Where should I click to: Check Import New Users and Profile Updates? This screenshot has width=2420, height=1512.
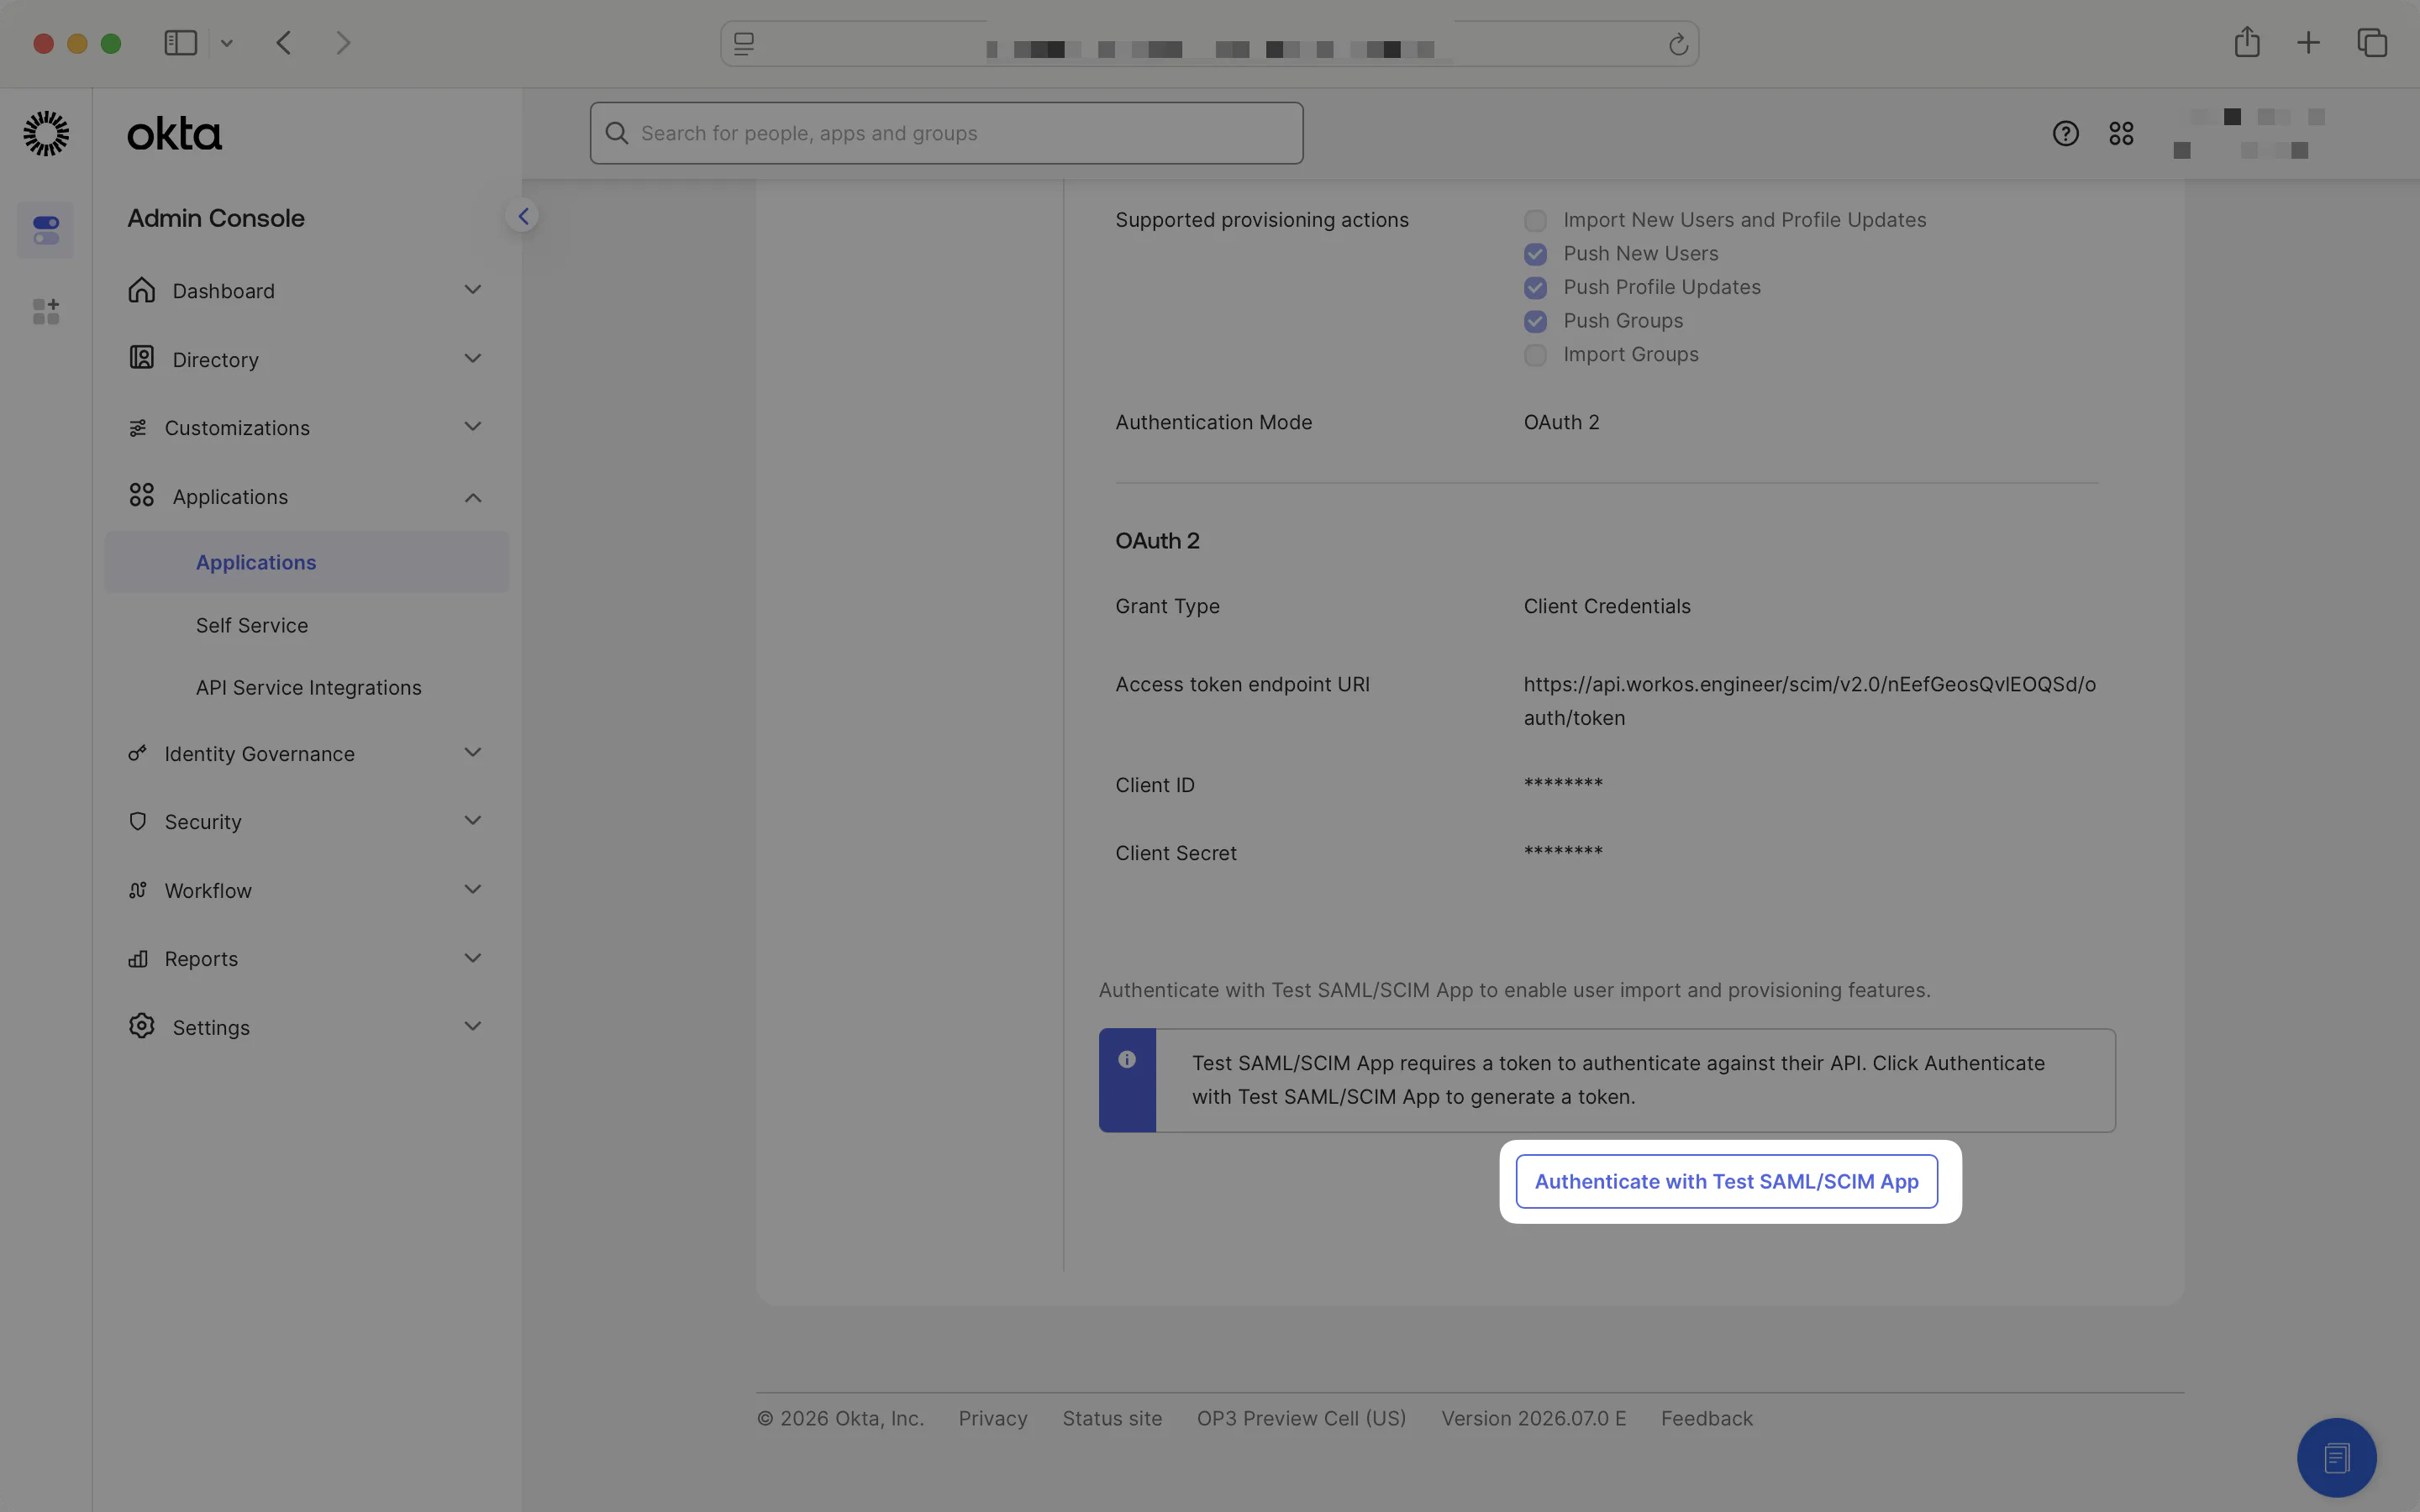(1535, 220)
